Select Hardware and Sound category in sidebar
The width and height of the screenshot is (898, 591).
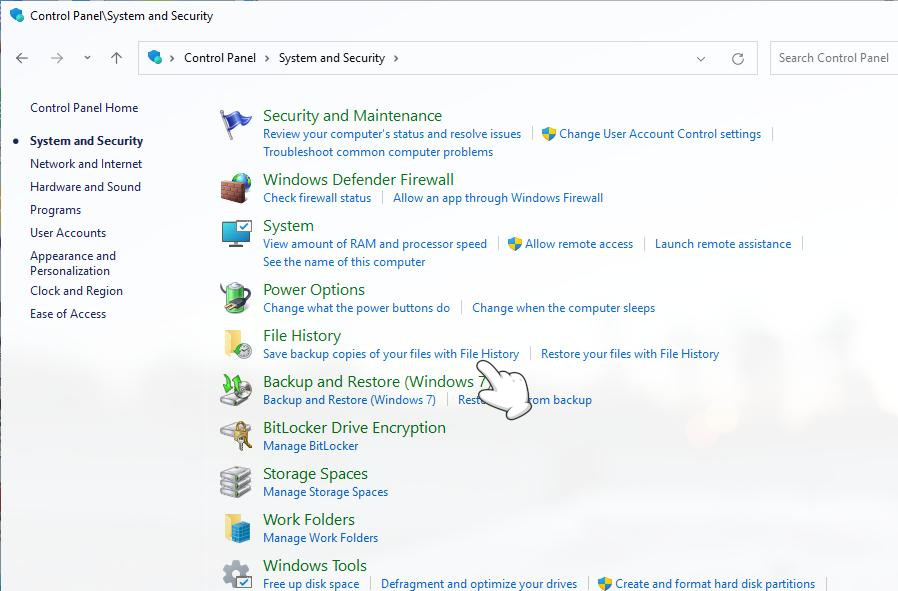tap(85, 187)
